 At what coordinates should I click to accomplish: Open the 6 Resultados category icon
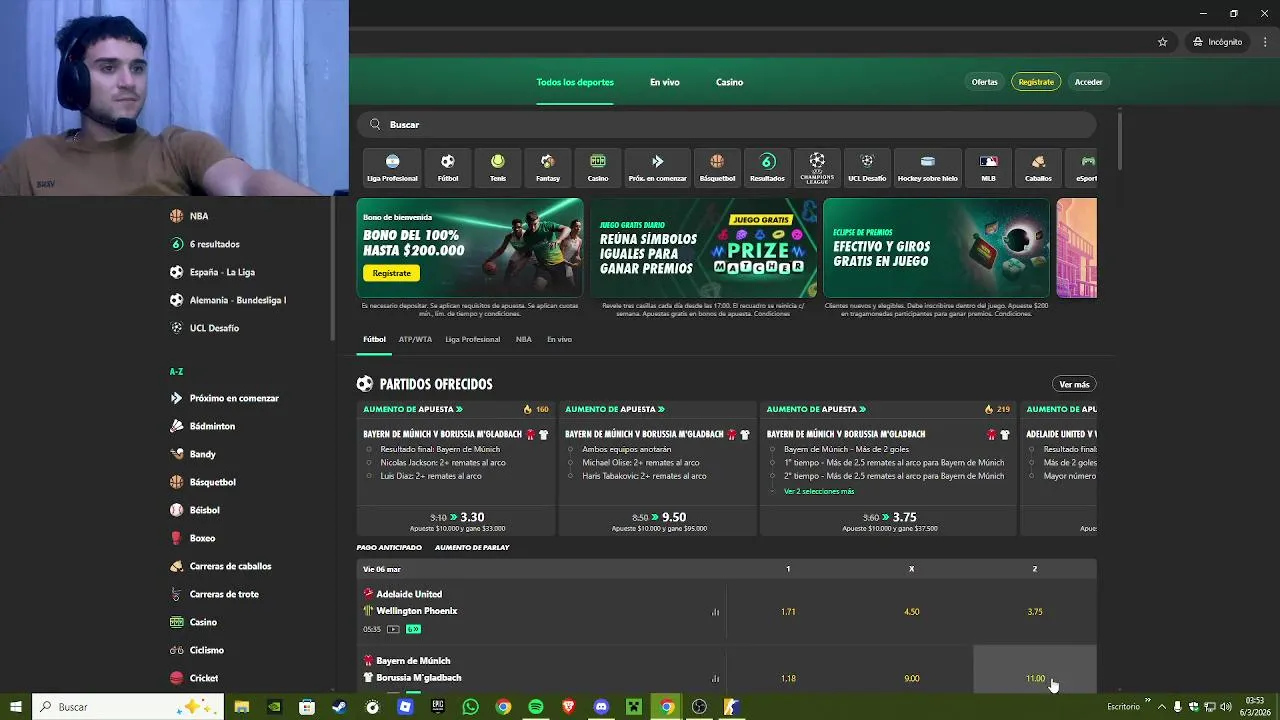click(767, 167)
